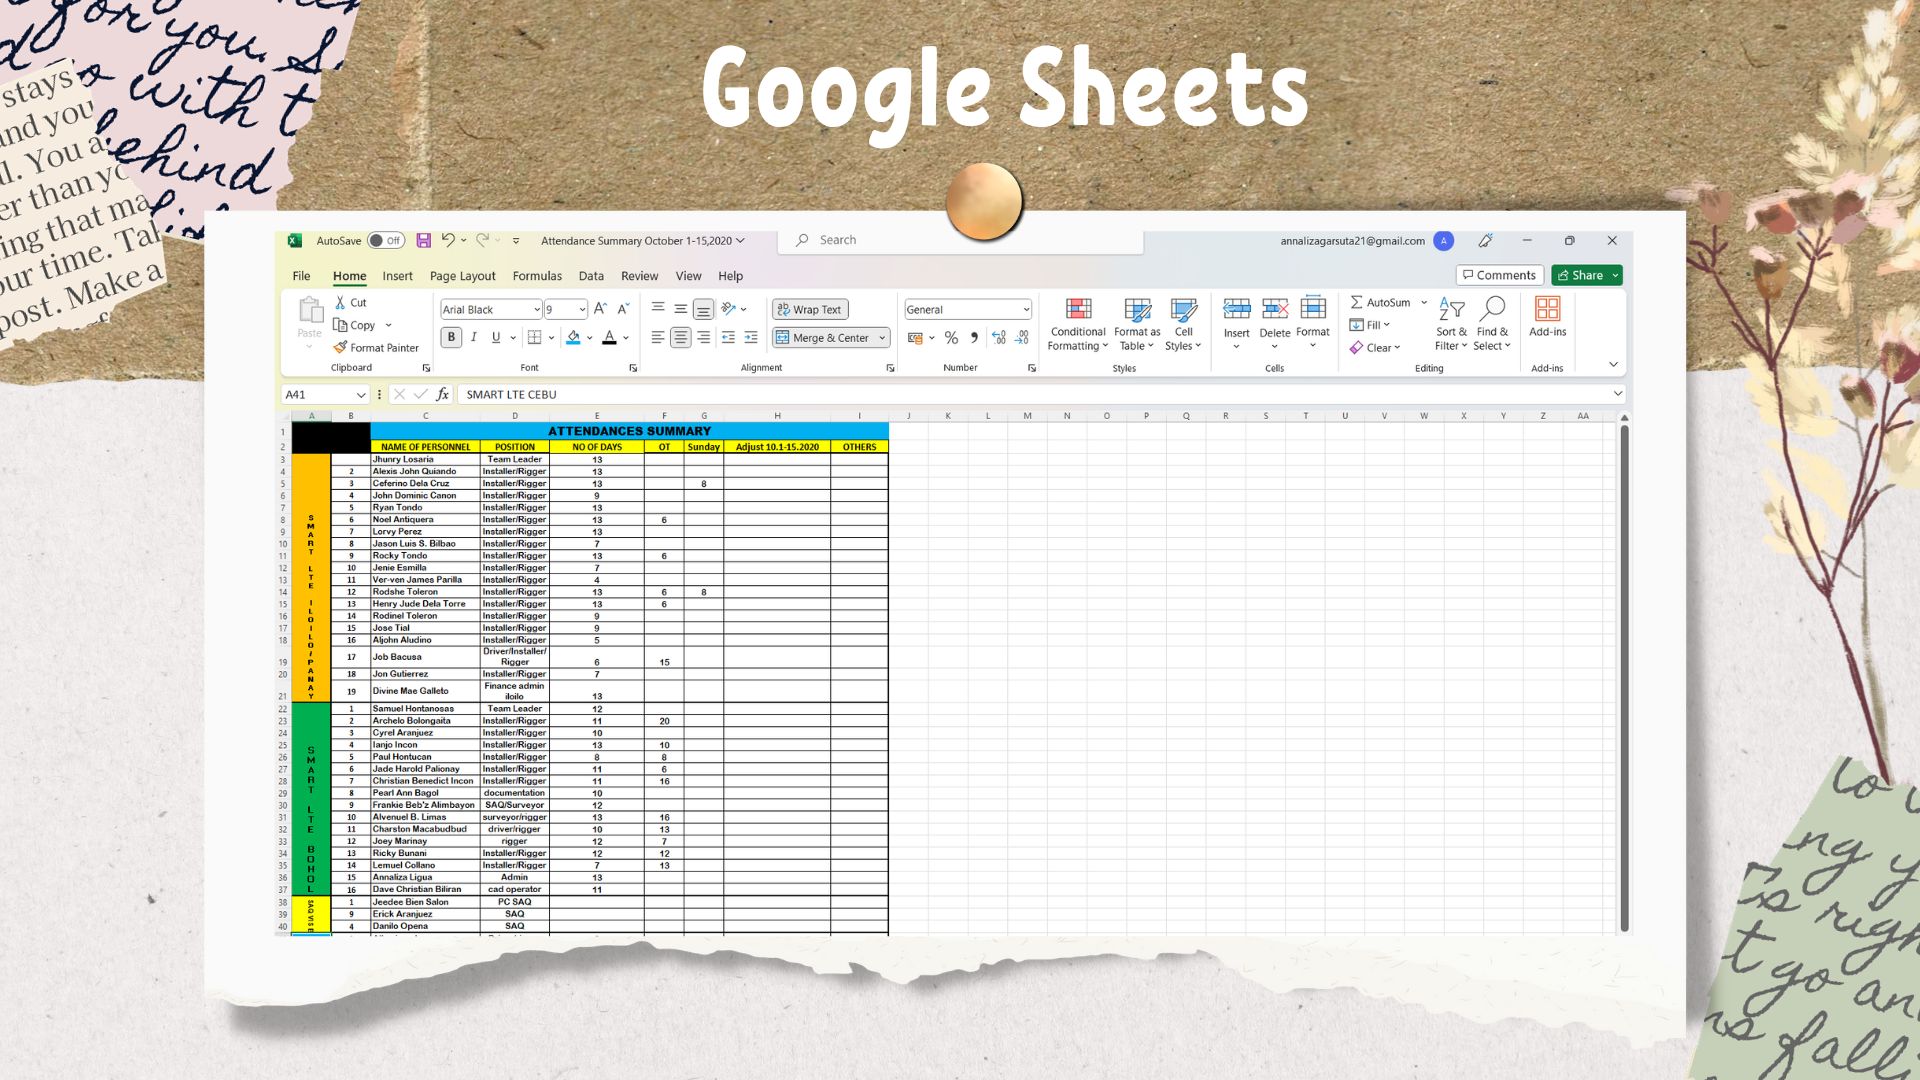Viewport: 1920px width, 1080px height.
Task: Open the Arial Black font dropdown
Action: point(536,310)
